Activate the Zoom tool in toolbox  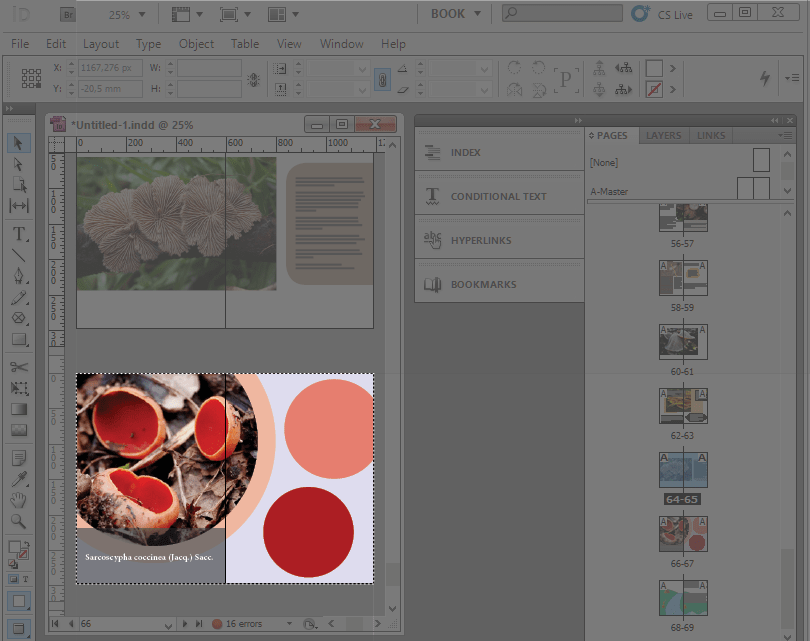click(x=19, y=521)
